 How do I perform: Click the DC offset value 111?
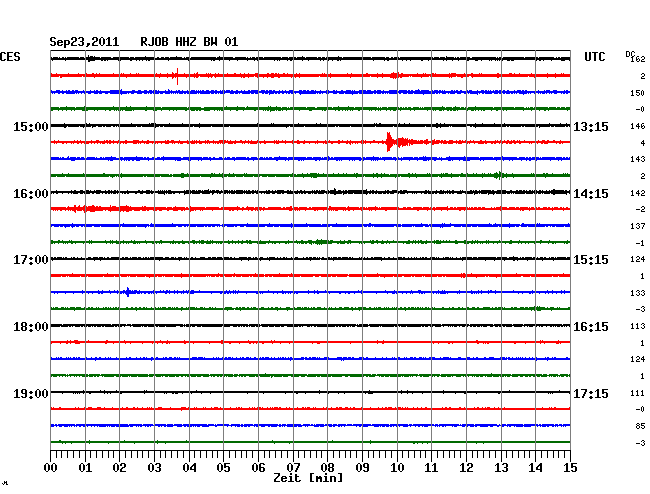(x=638, y=393)
